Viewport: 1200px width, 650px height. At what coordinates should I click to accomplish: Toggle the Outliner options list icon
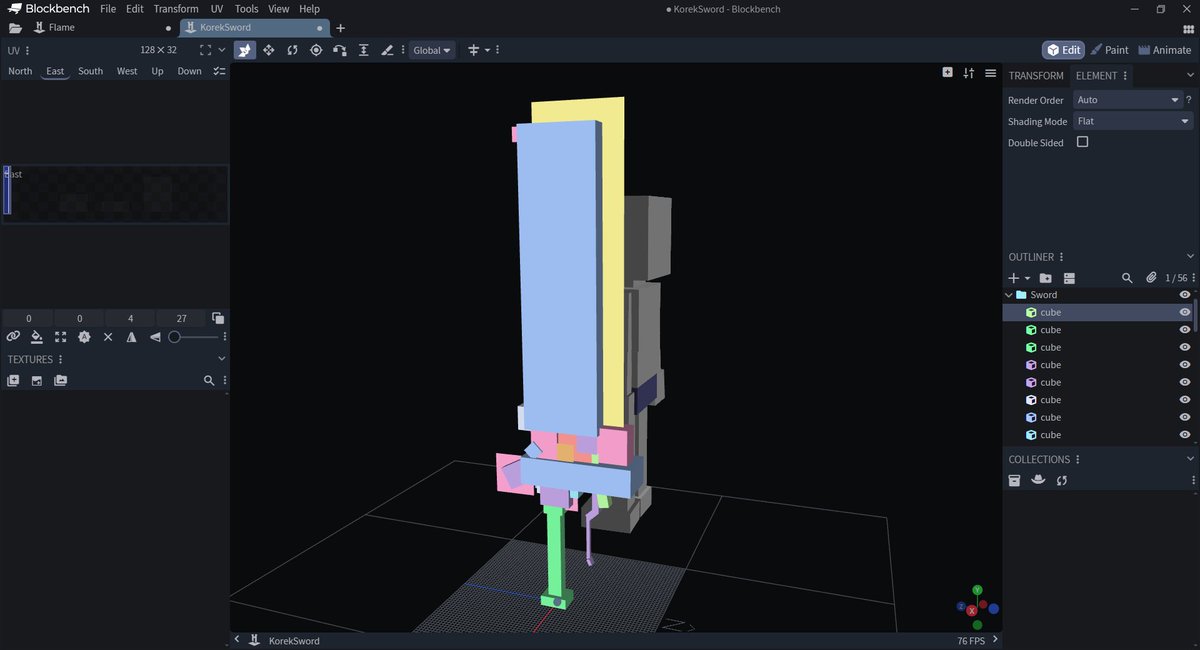click(1069, 278)
